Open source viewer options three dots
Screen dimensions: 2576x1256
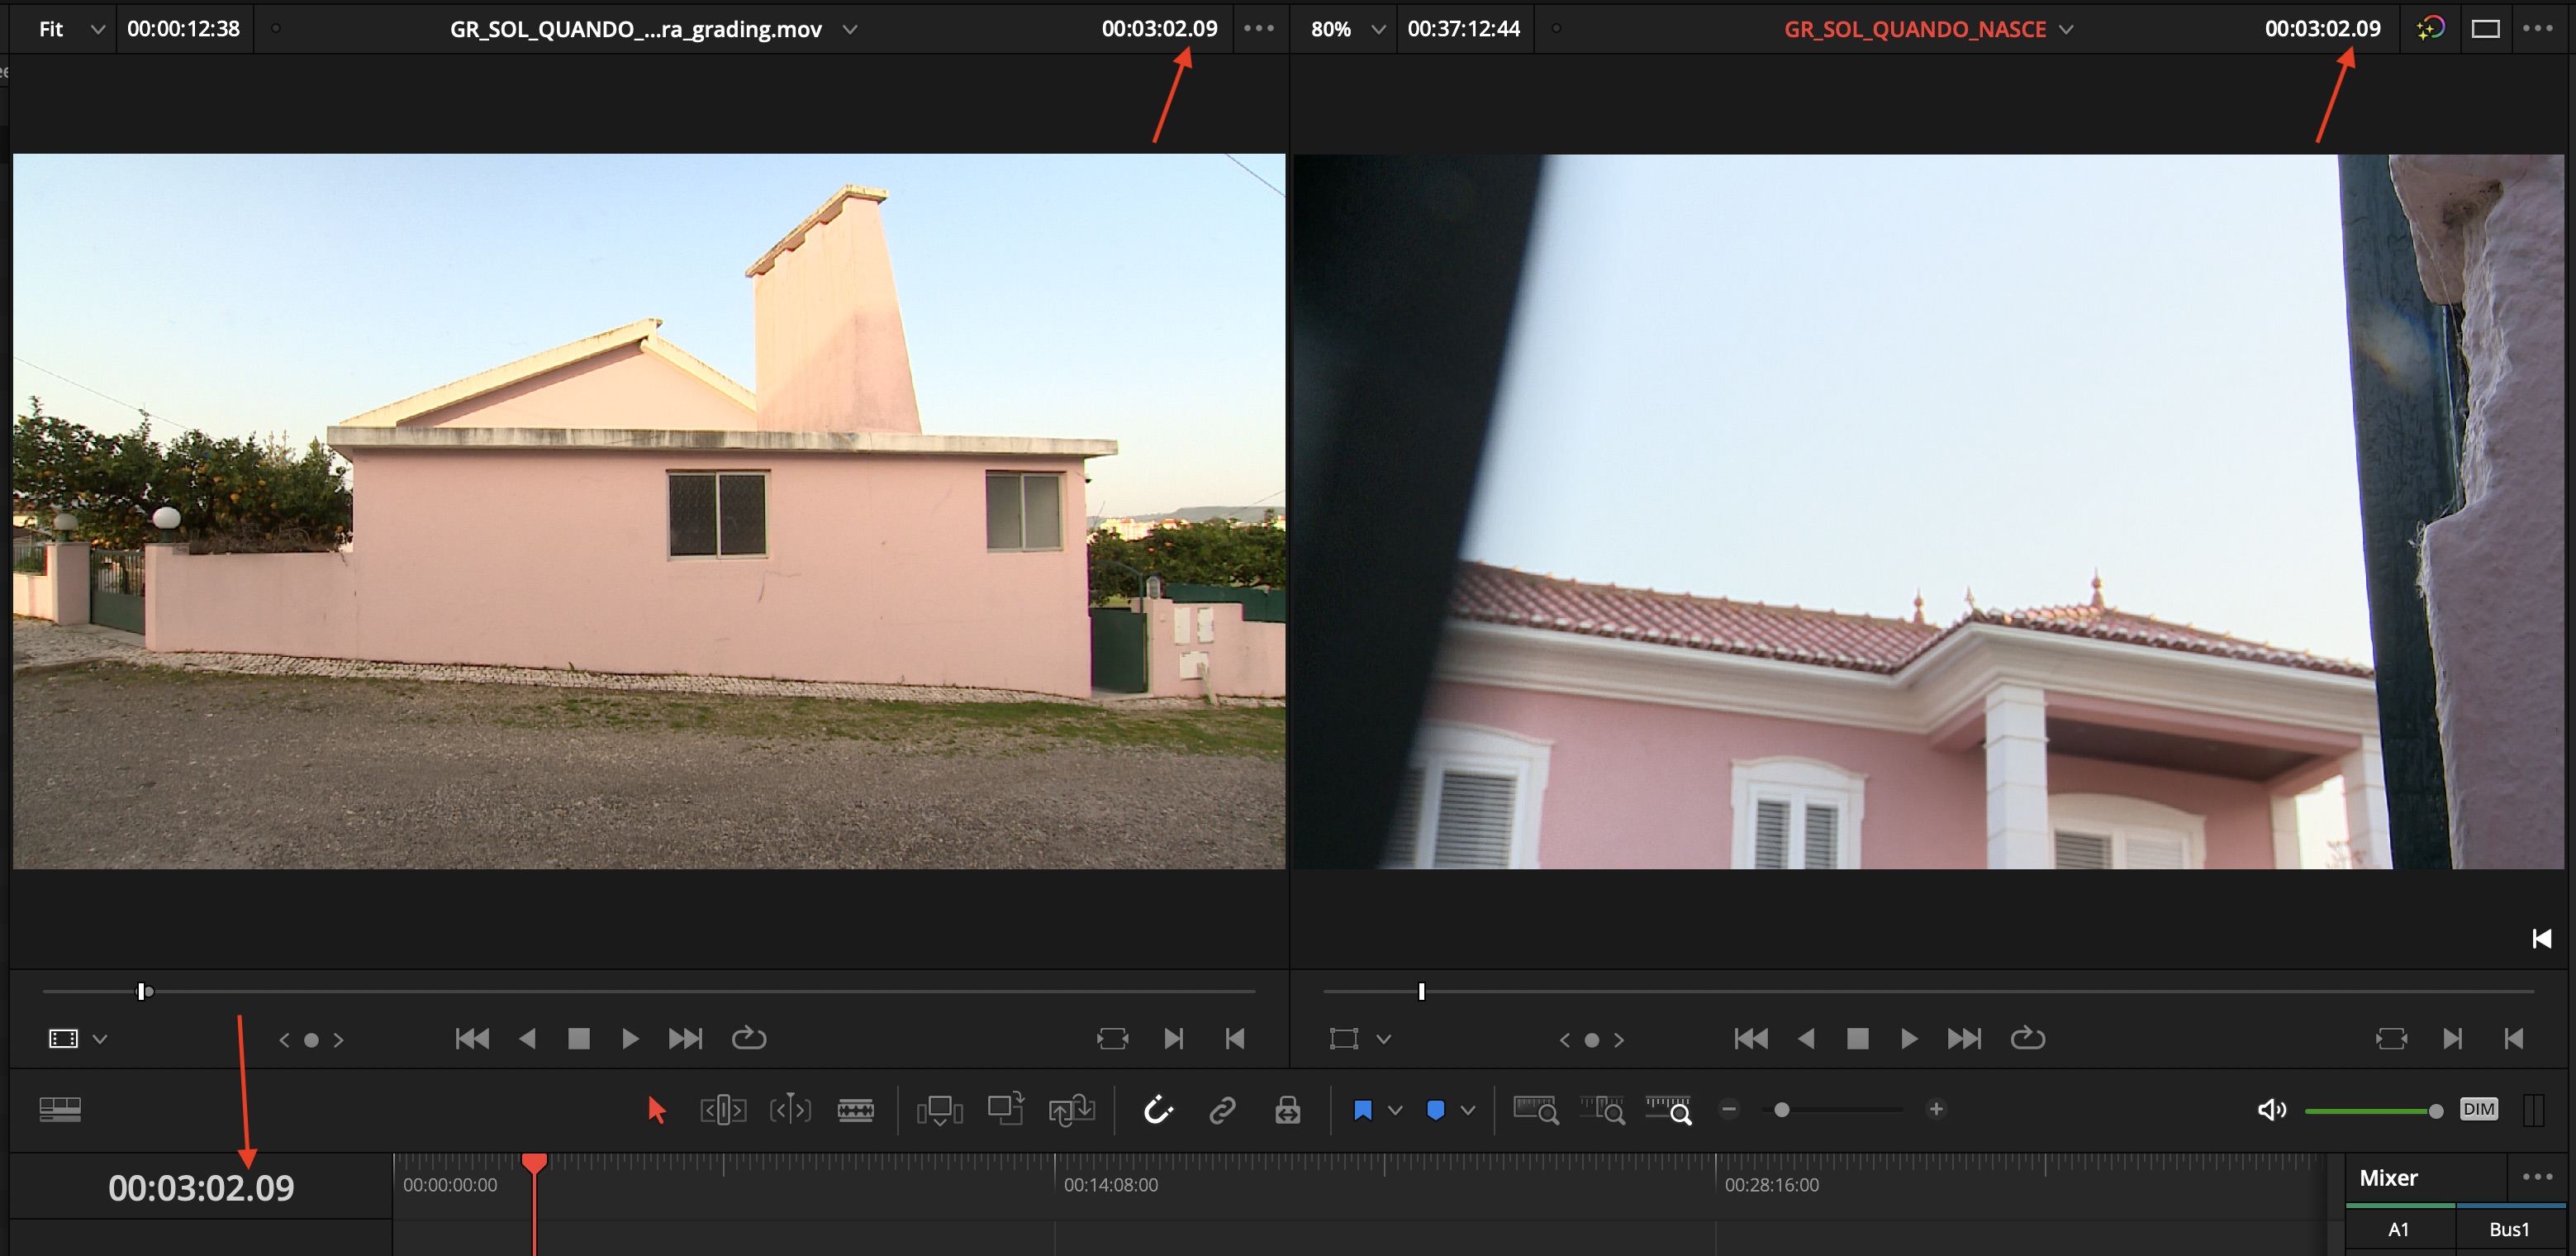1259,28
